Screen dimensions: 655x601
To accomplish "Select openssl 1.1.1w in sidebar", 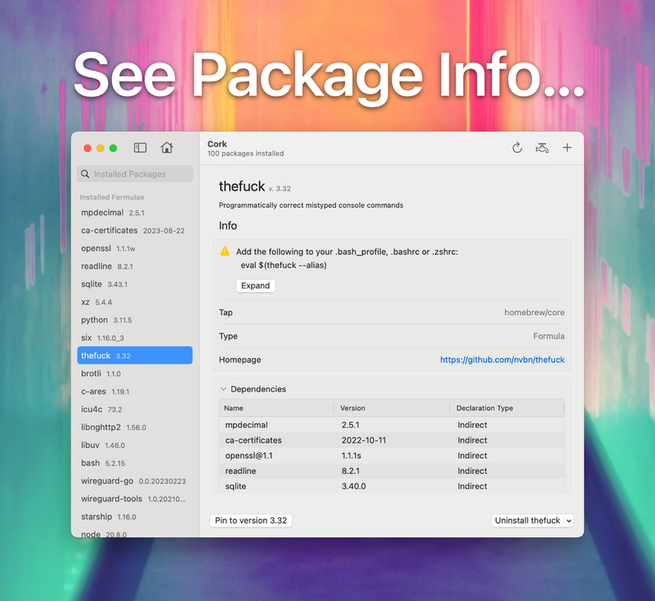I will [135, 249].
